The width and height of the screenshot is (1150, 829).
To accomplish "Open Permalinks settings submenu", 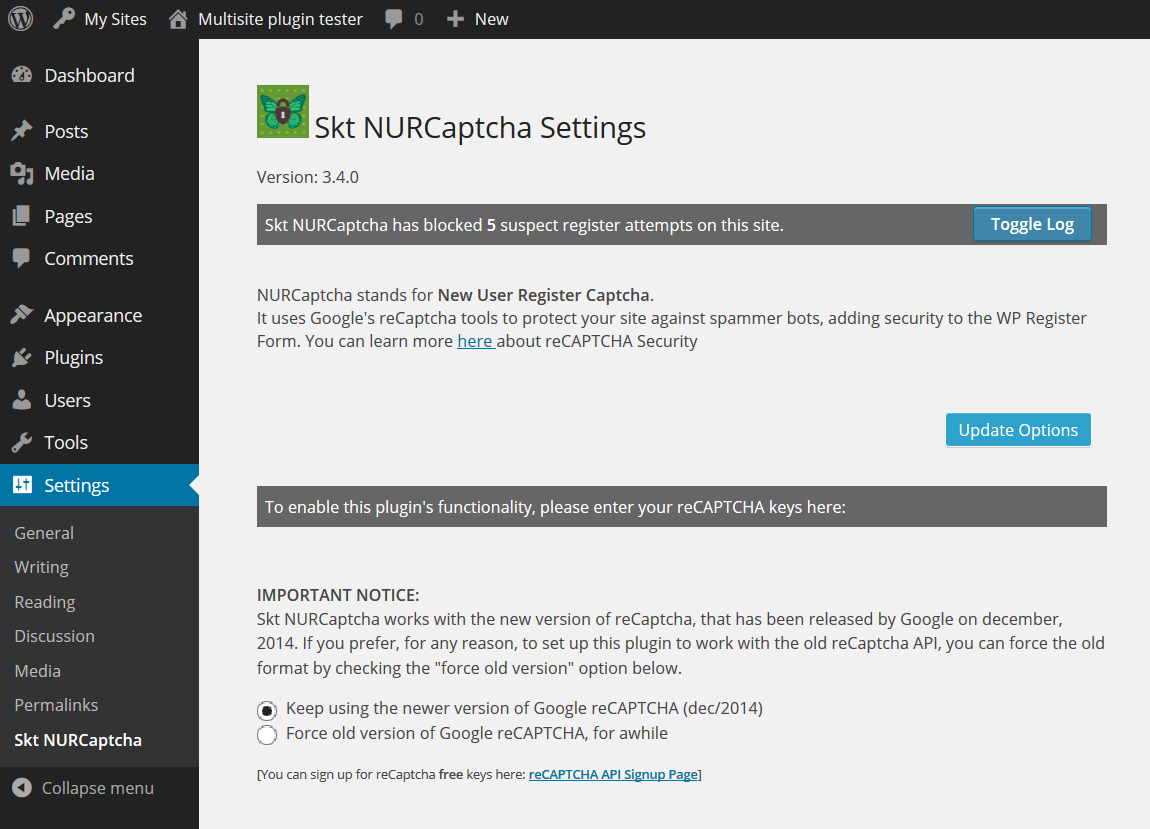I will tap(56, 705).
